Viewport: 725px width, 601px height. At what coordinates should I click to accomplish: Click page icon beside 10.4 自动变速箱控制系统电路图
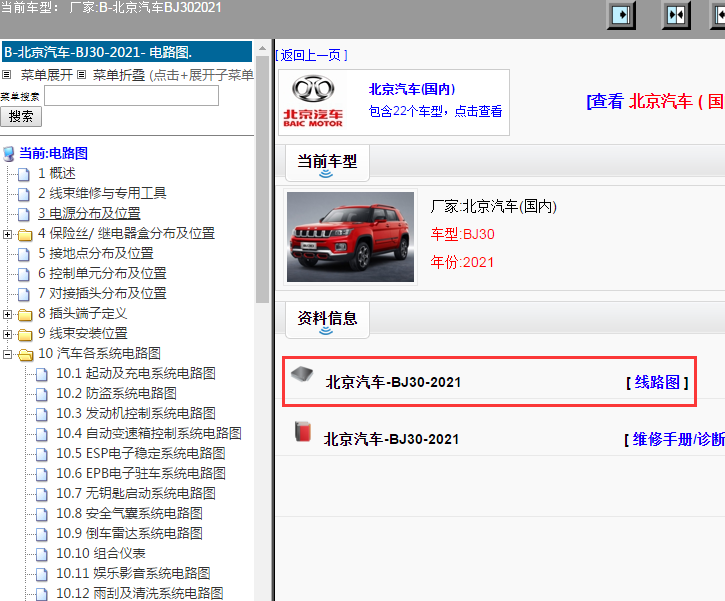tap(42, 434)
